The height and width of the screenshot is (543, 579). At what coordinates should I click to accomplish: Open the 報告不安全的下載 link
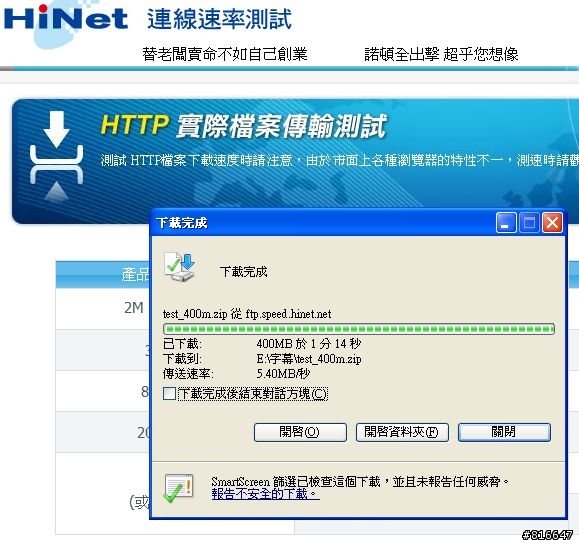pyautogui.click(x=265, y=494)
